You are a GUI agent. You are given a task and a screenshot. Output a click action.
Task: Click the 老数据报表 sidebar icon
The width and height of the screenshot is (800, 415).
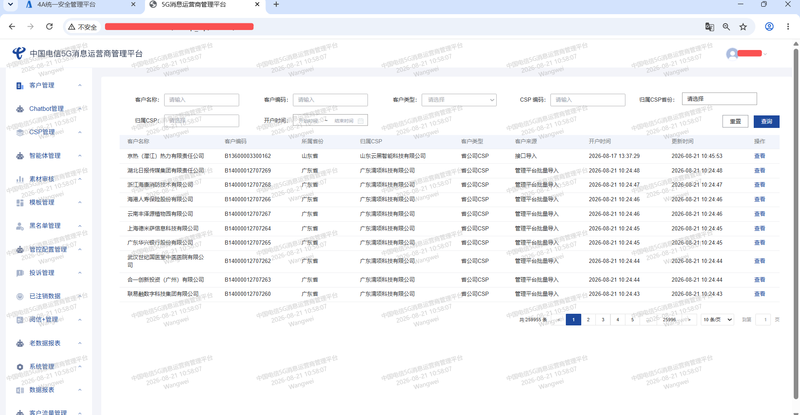tap(19, 344)
